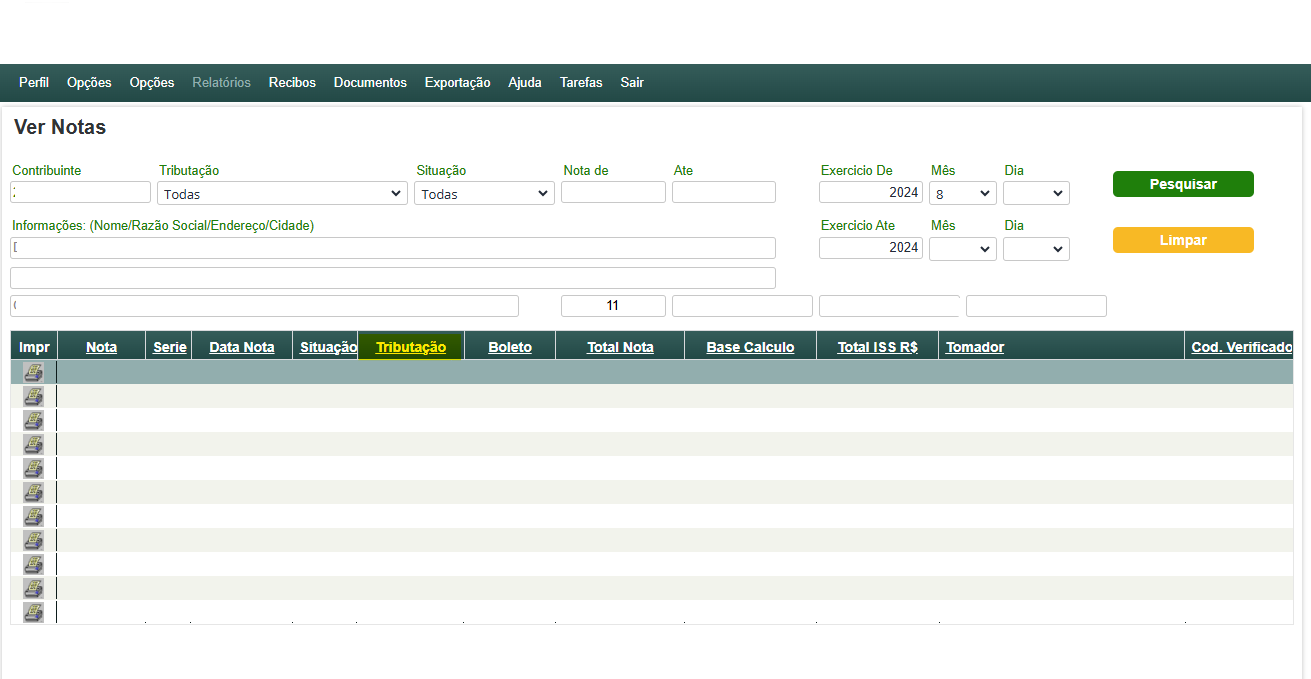Open the Exportação menu
Screen dimensions: 1311x679
coord(457,83)
